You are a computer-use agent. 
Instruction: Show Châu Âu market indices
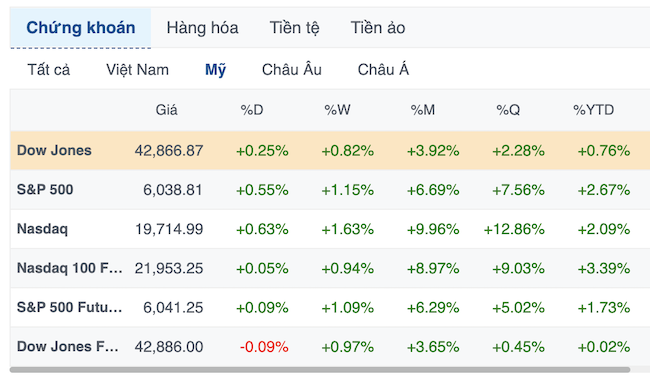click(x=291, y=69)
